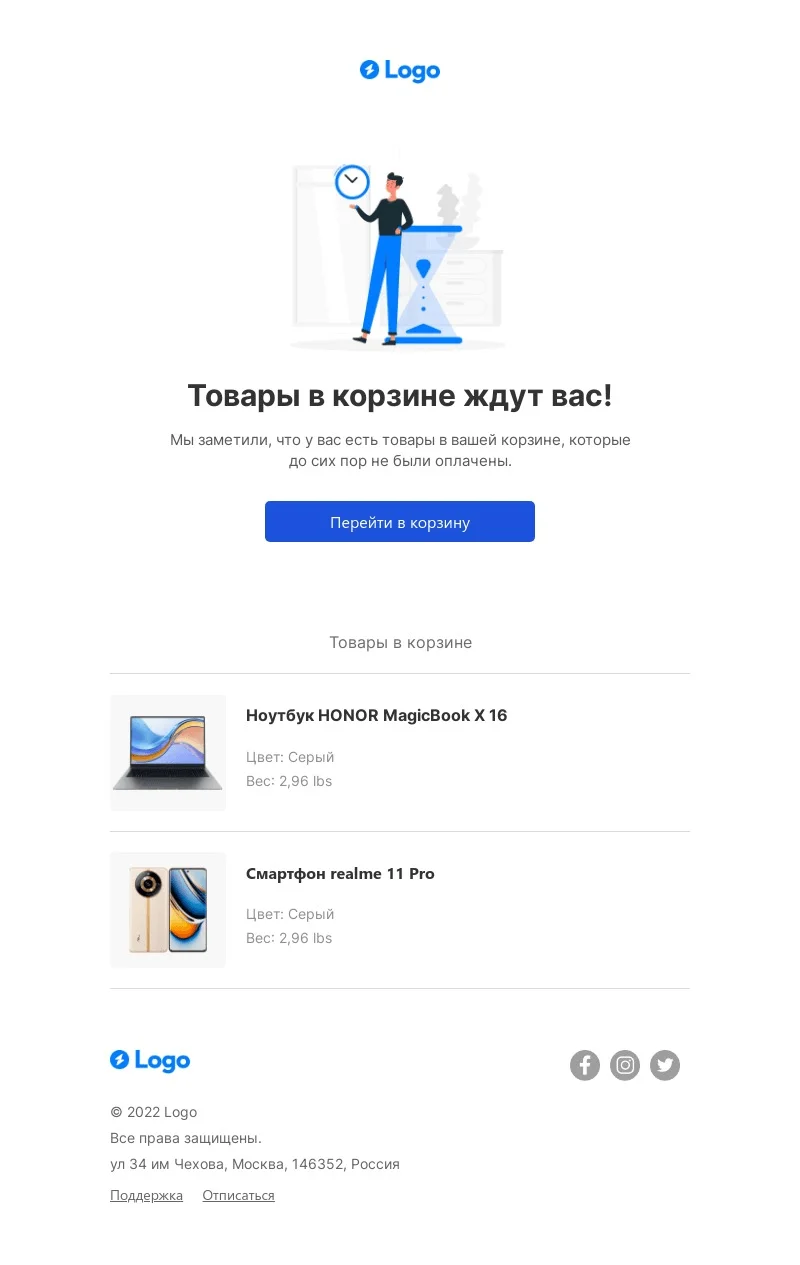Follow the Отписаться unsubscribe link
The height and width of the screenshot is (1265, 800).
tap(238, 1195)
